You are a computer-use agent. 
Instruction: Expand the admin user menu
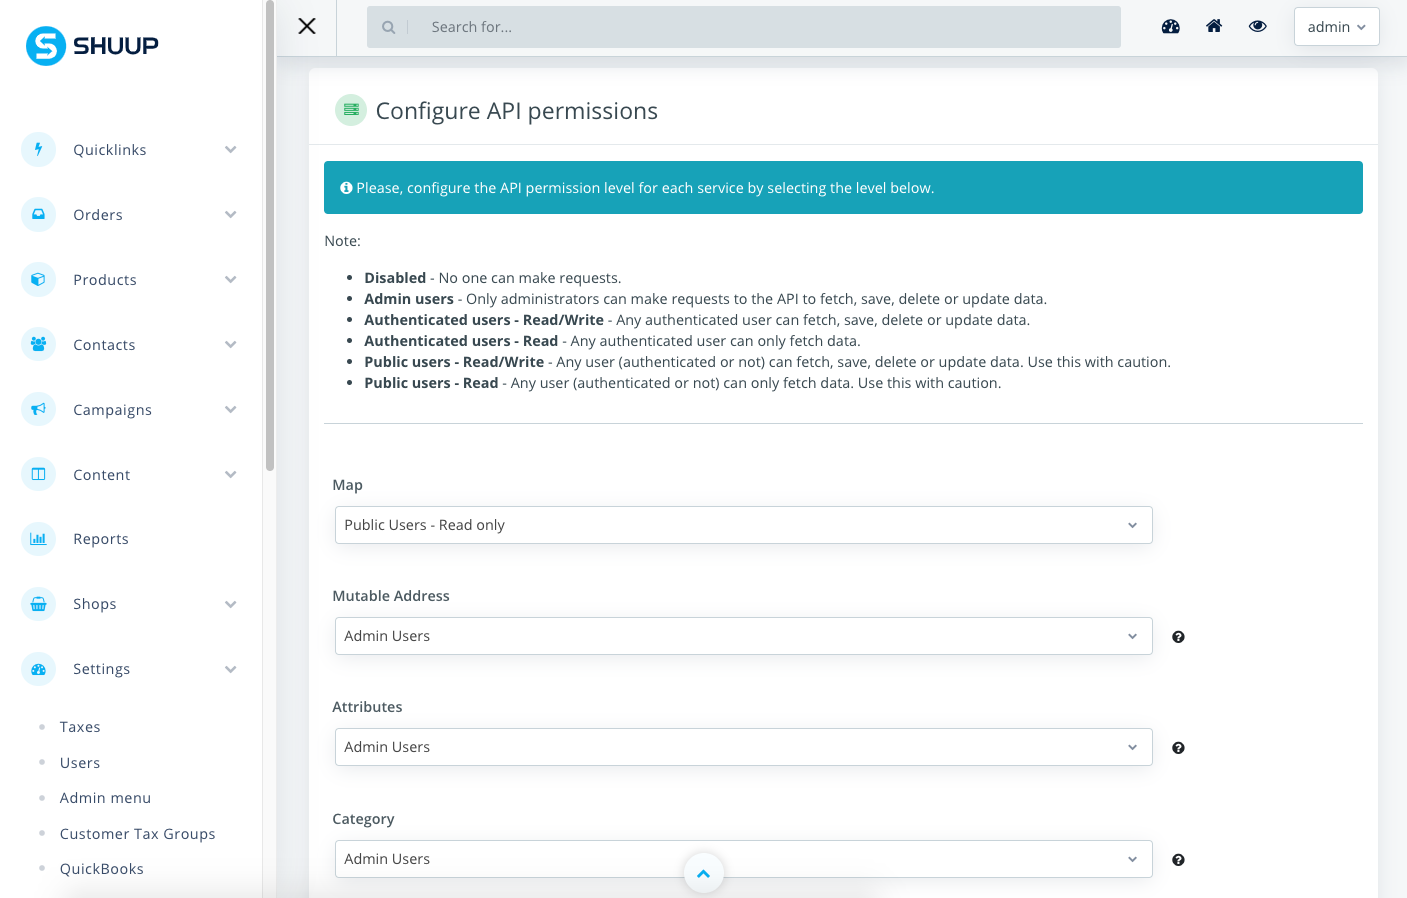pos(1336,27)
